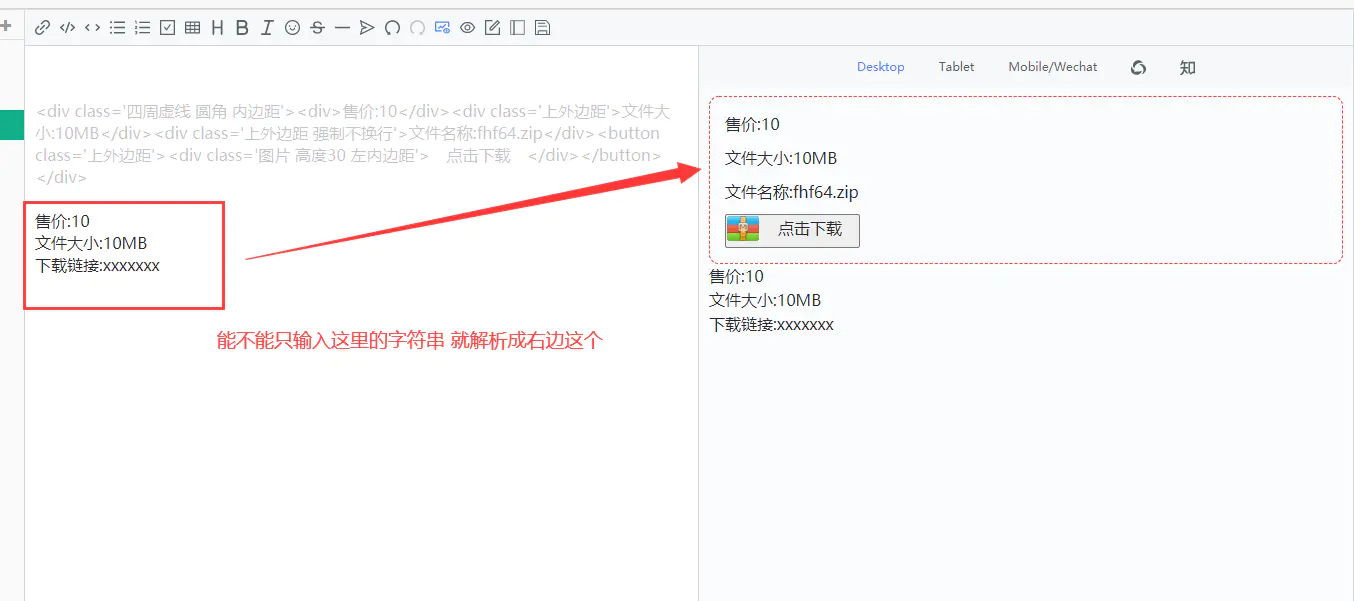Insert a table via toolbar

[192, 28]
